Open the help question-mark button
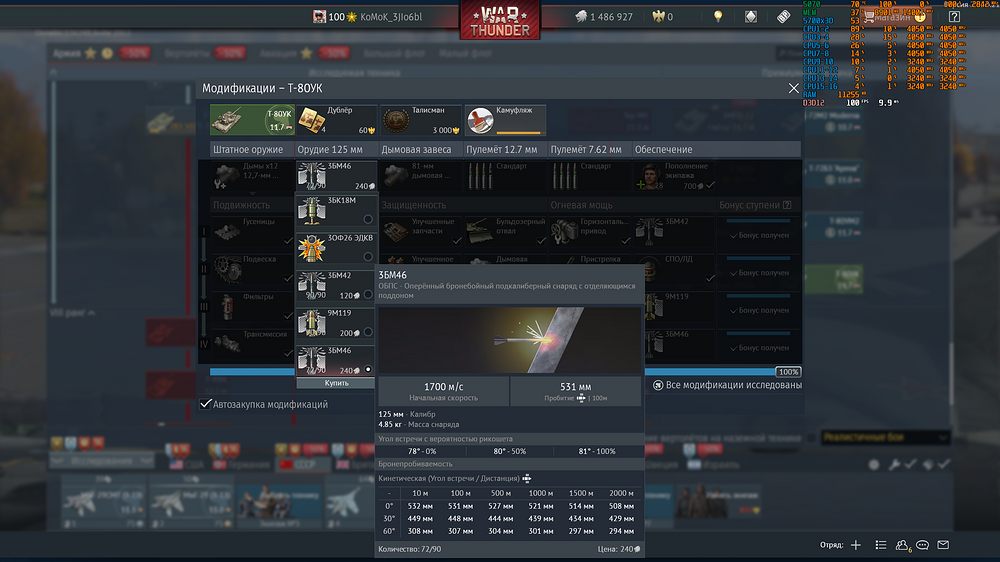Screen dimensions: 1000x562 tap(954, 17)
